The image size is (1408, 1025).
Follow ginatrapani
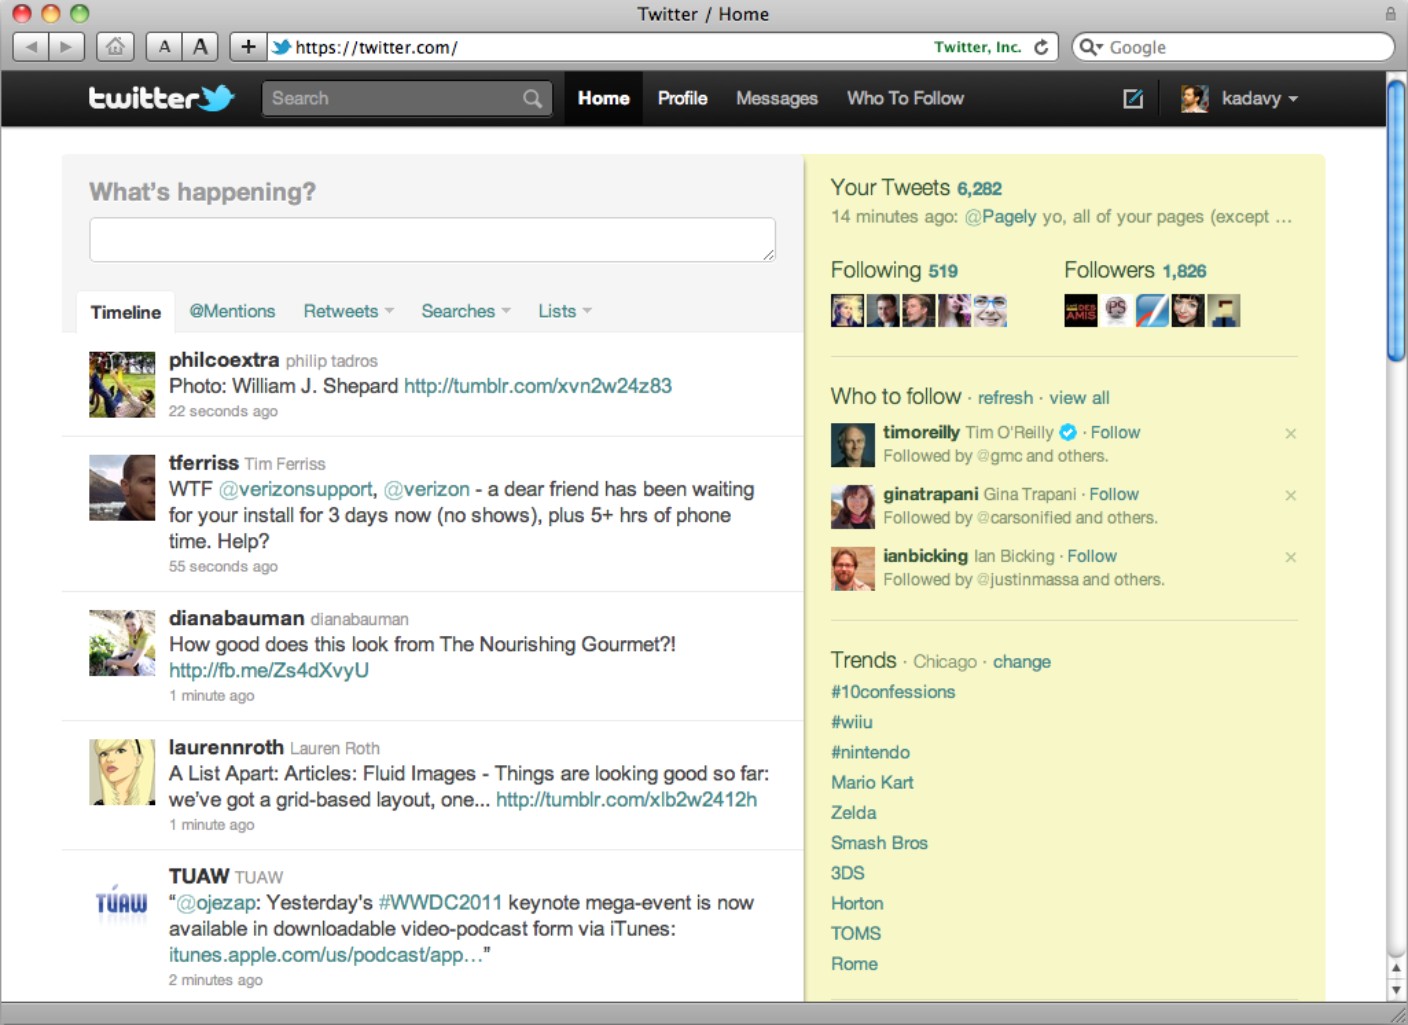pos(1114,494)
